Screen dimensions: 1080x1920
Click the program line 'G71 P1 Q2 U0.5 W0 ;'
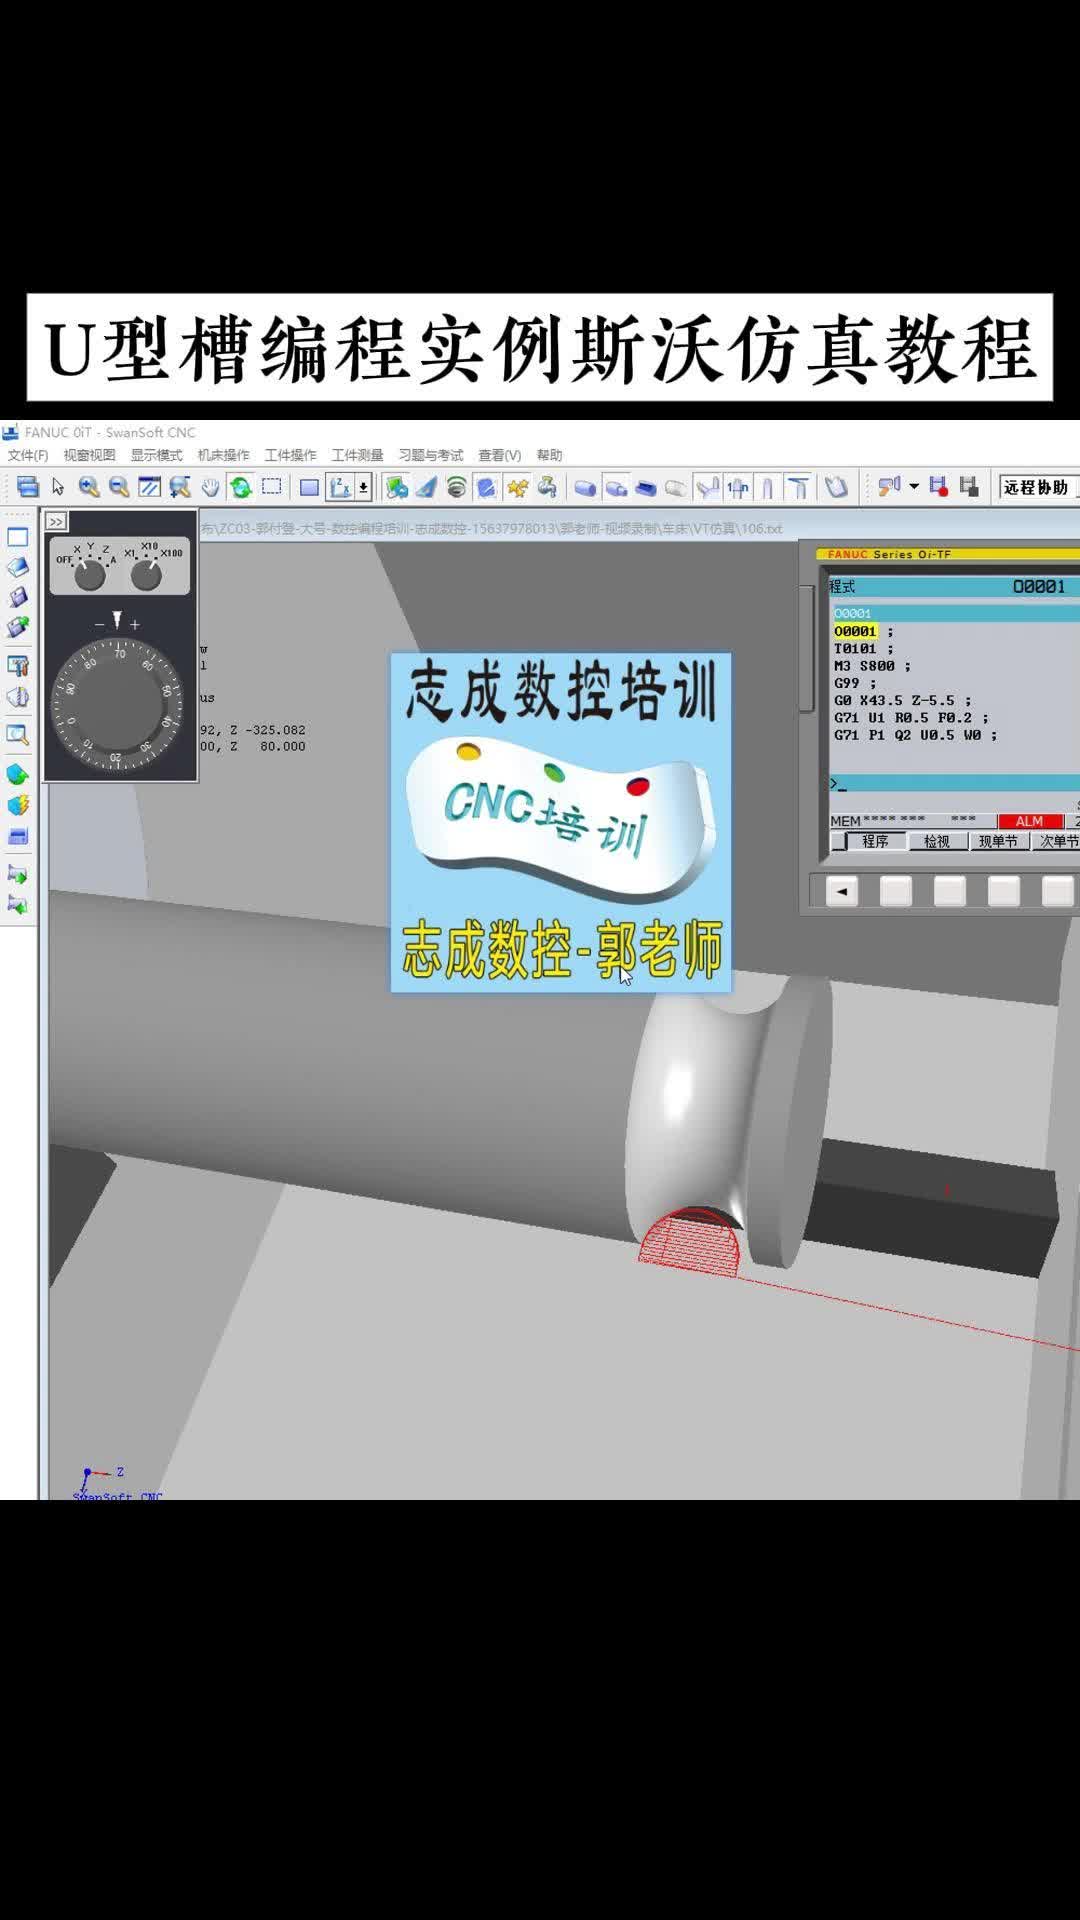tap(915, 736)
